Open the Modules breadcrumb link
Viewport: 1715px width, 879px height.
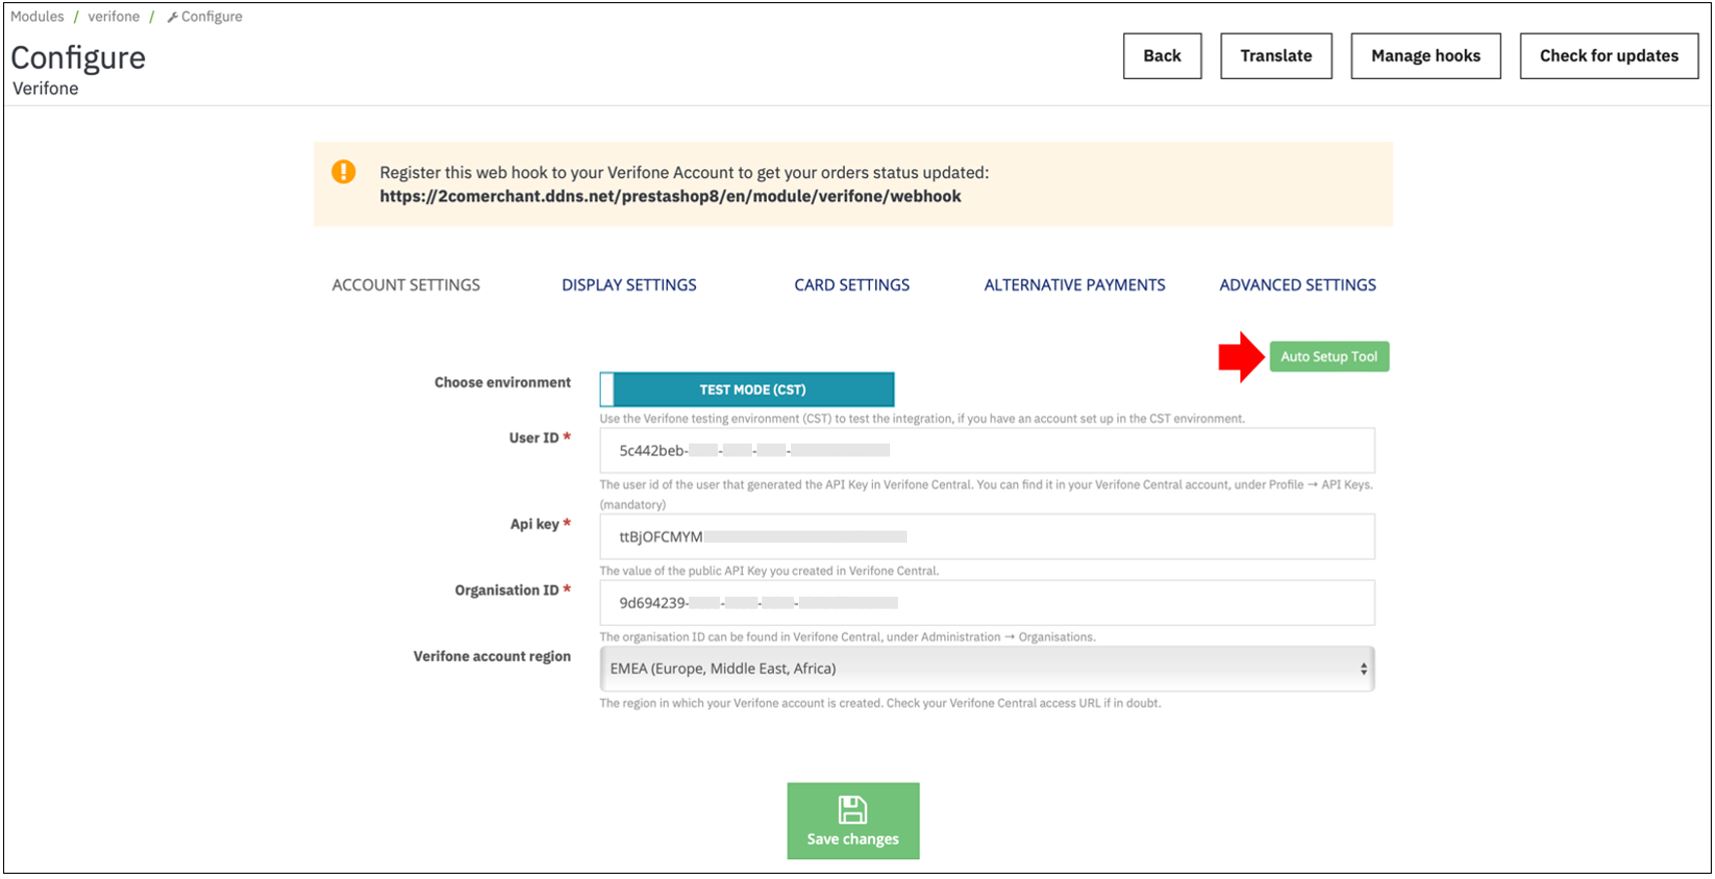point(37,17)
